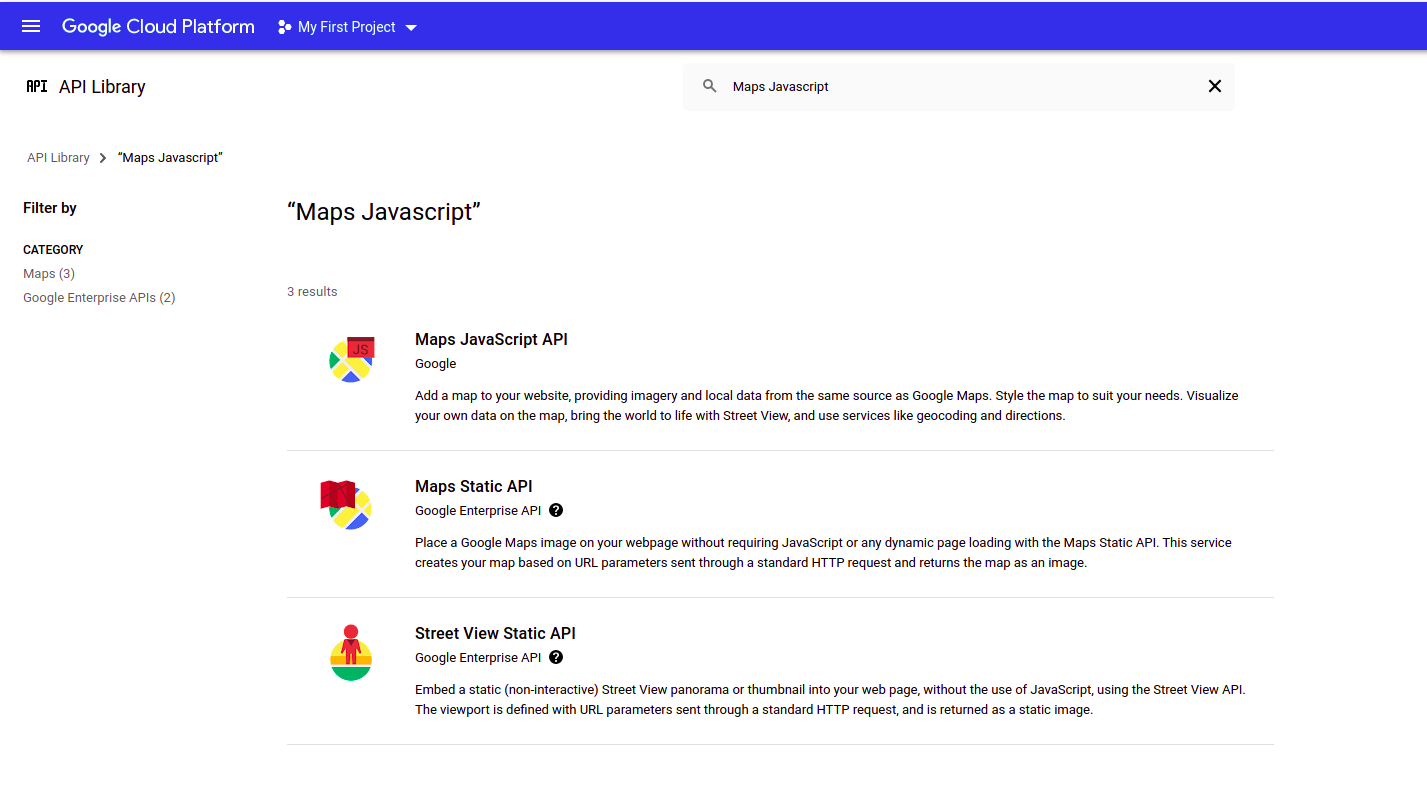Select "Maps Javascript" breadcrumb entry
Image resolution: width=1427 pixels, height=804 pixels.
coord(170,158)
